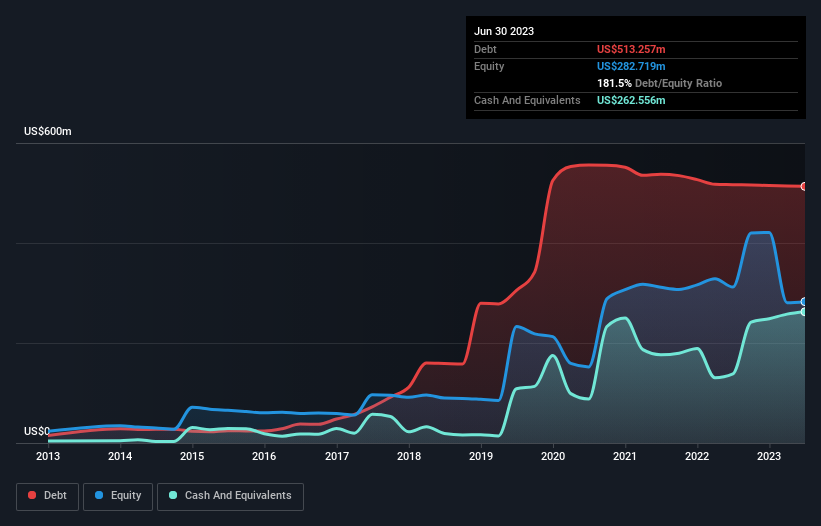
Task: Click the 2017 axis label
Action: click(x=337, y=456)
